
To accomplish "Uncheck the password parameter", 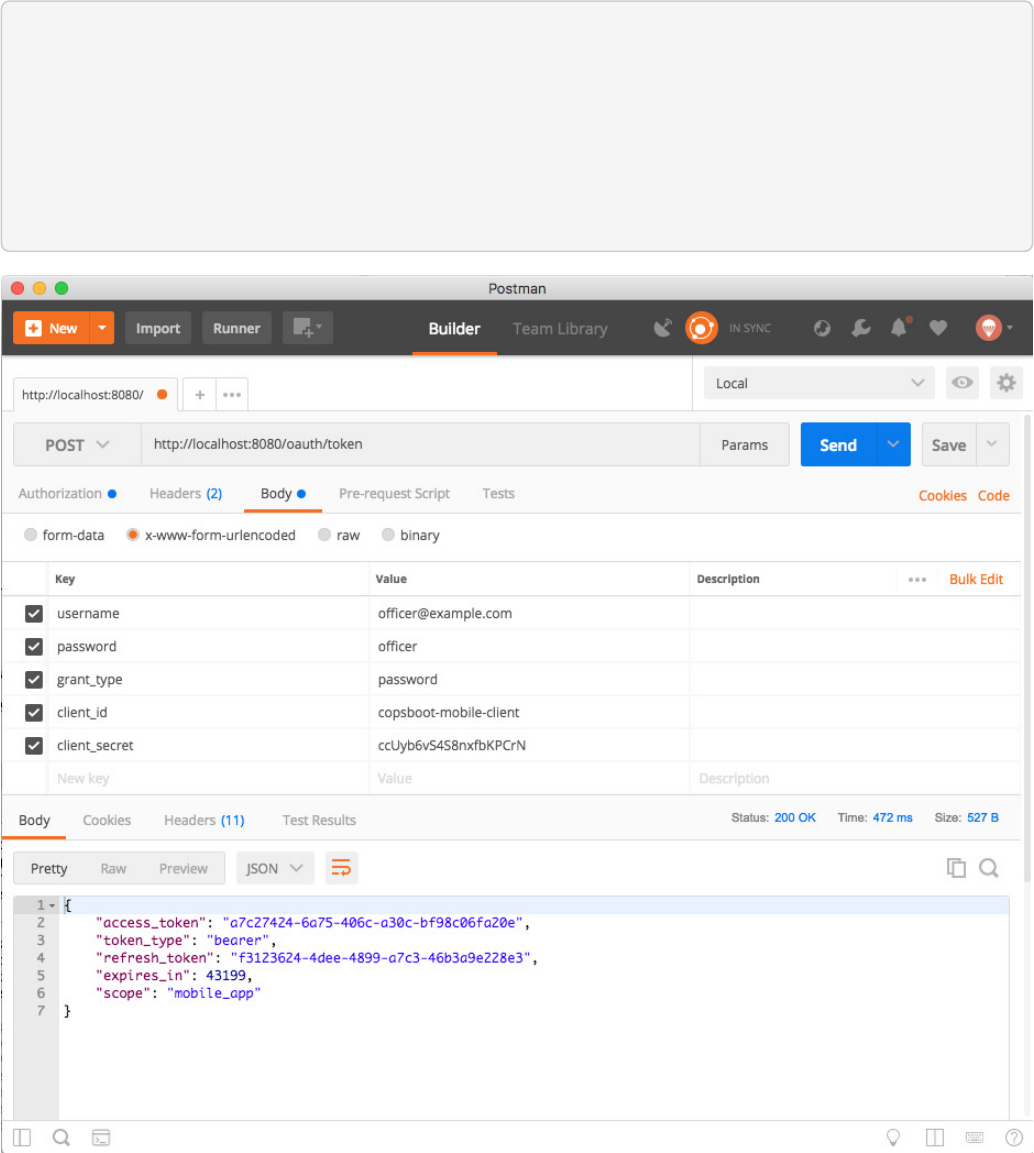I will [34, 646].
